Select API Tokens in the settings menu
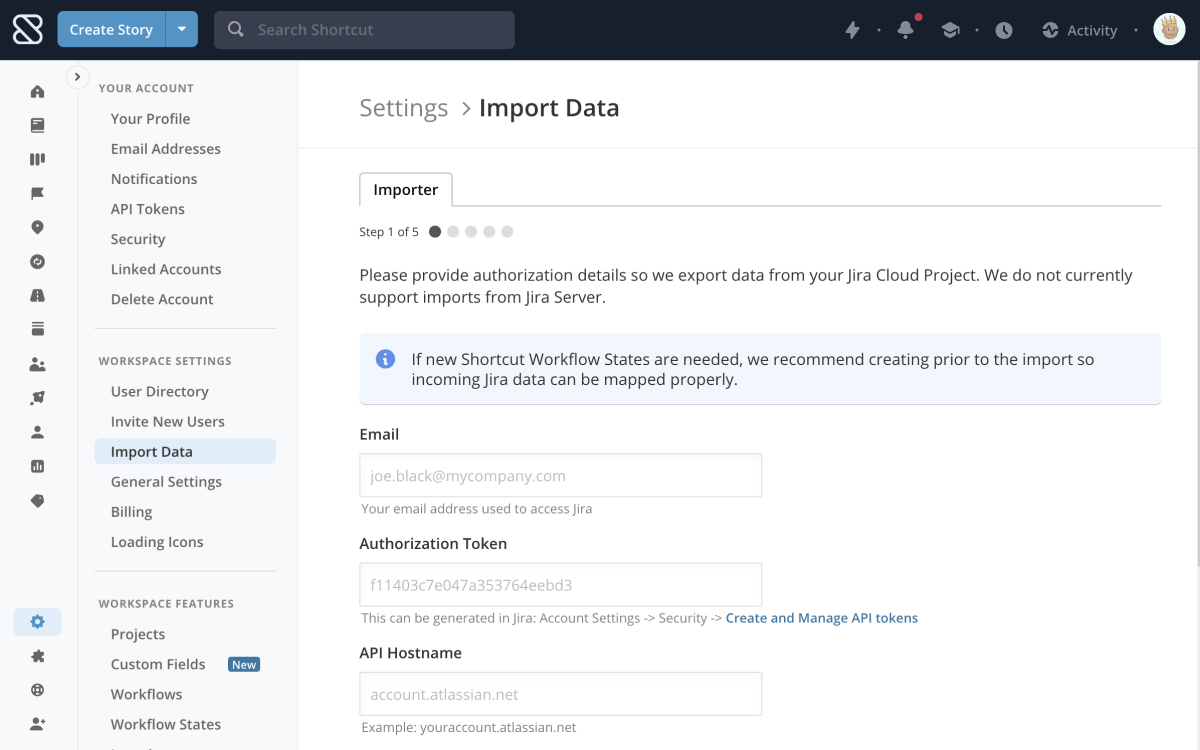 [148, 208]
